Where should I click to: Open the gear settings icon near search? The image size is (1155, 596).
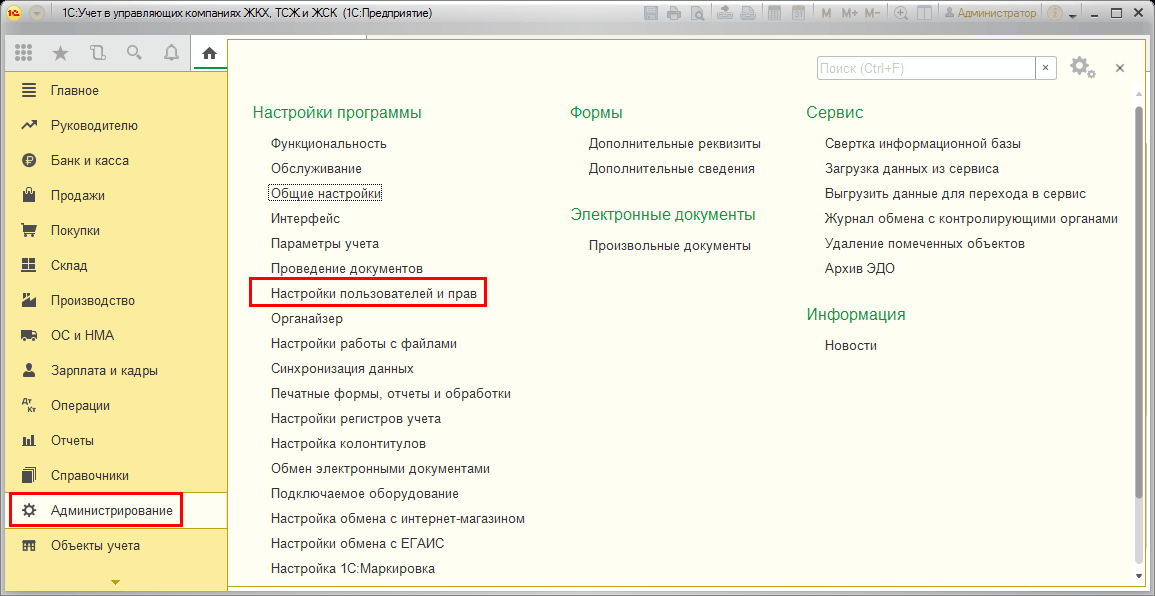pos(1082,67)
